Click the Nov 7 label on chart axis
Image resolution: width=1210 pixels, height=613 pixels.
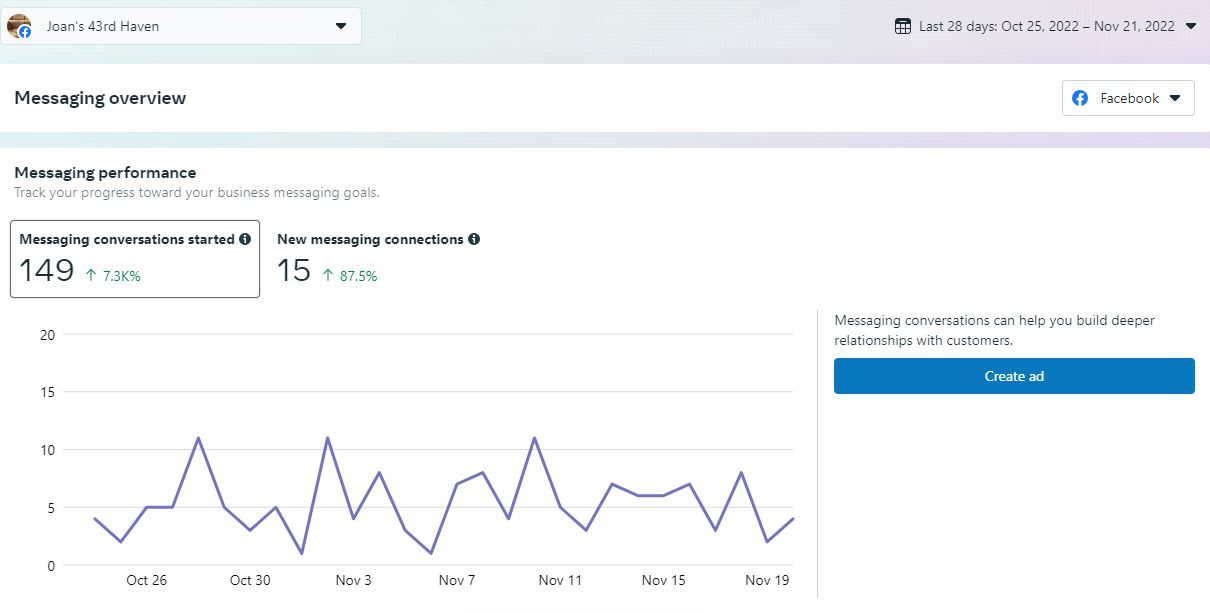(x=456, y=580)
